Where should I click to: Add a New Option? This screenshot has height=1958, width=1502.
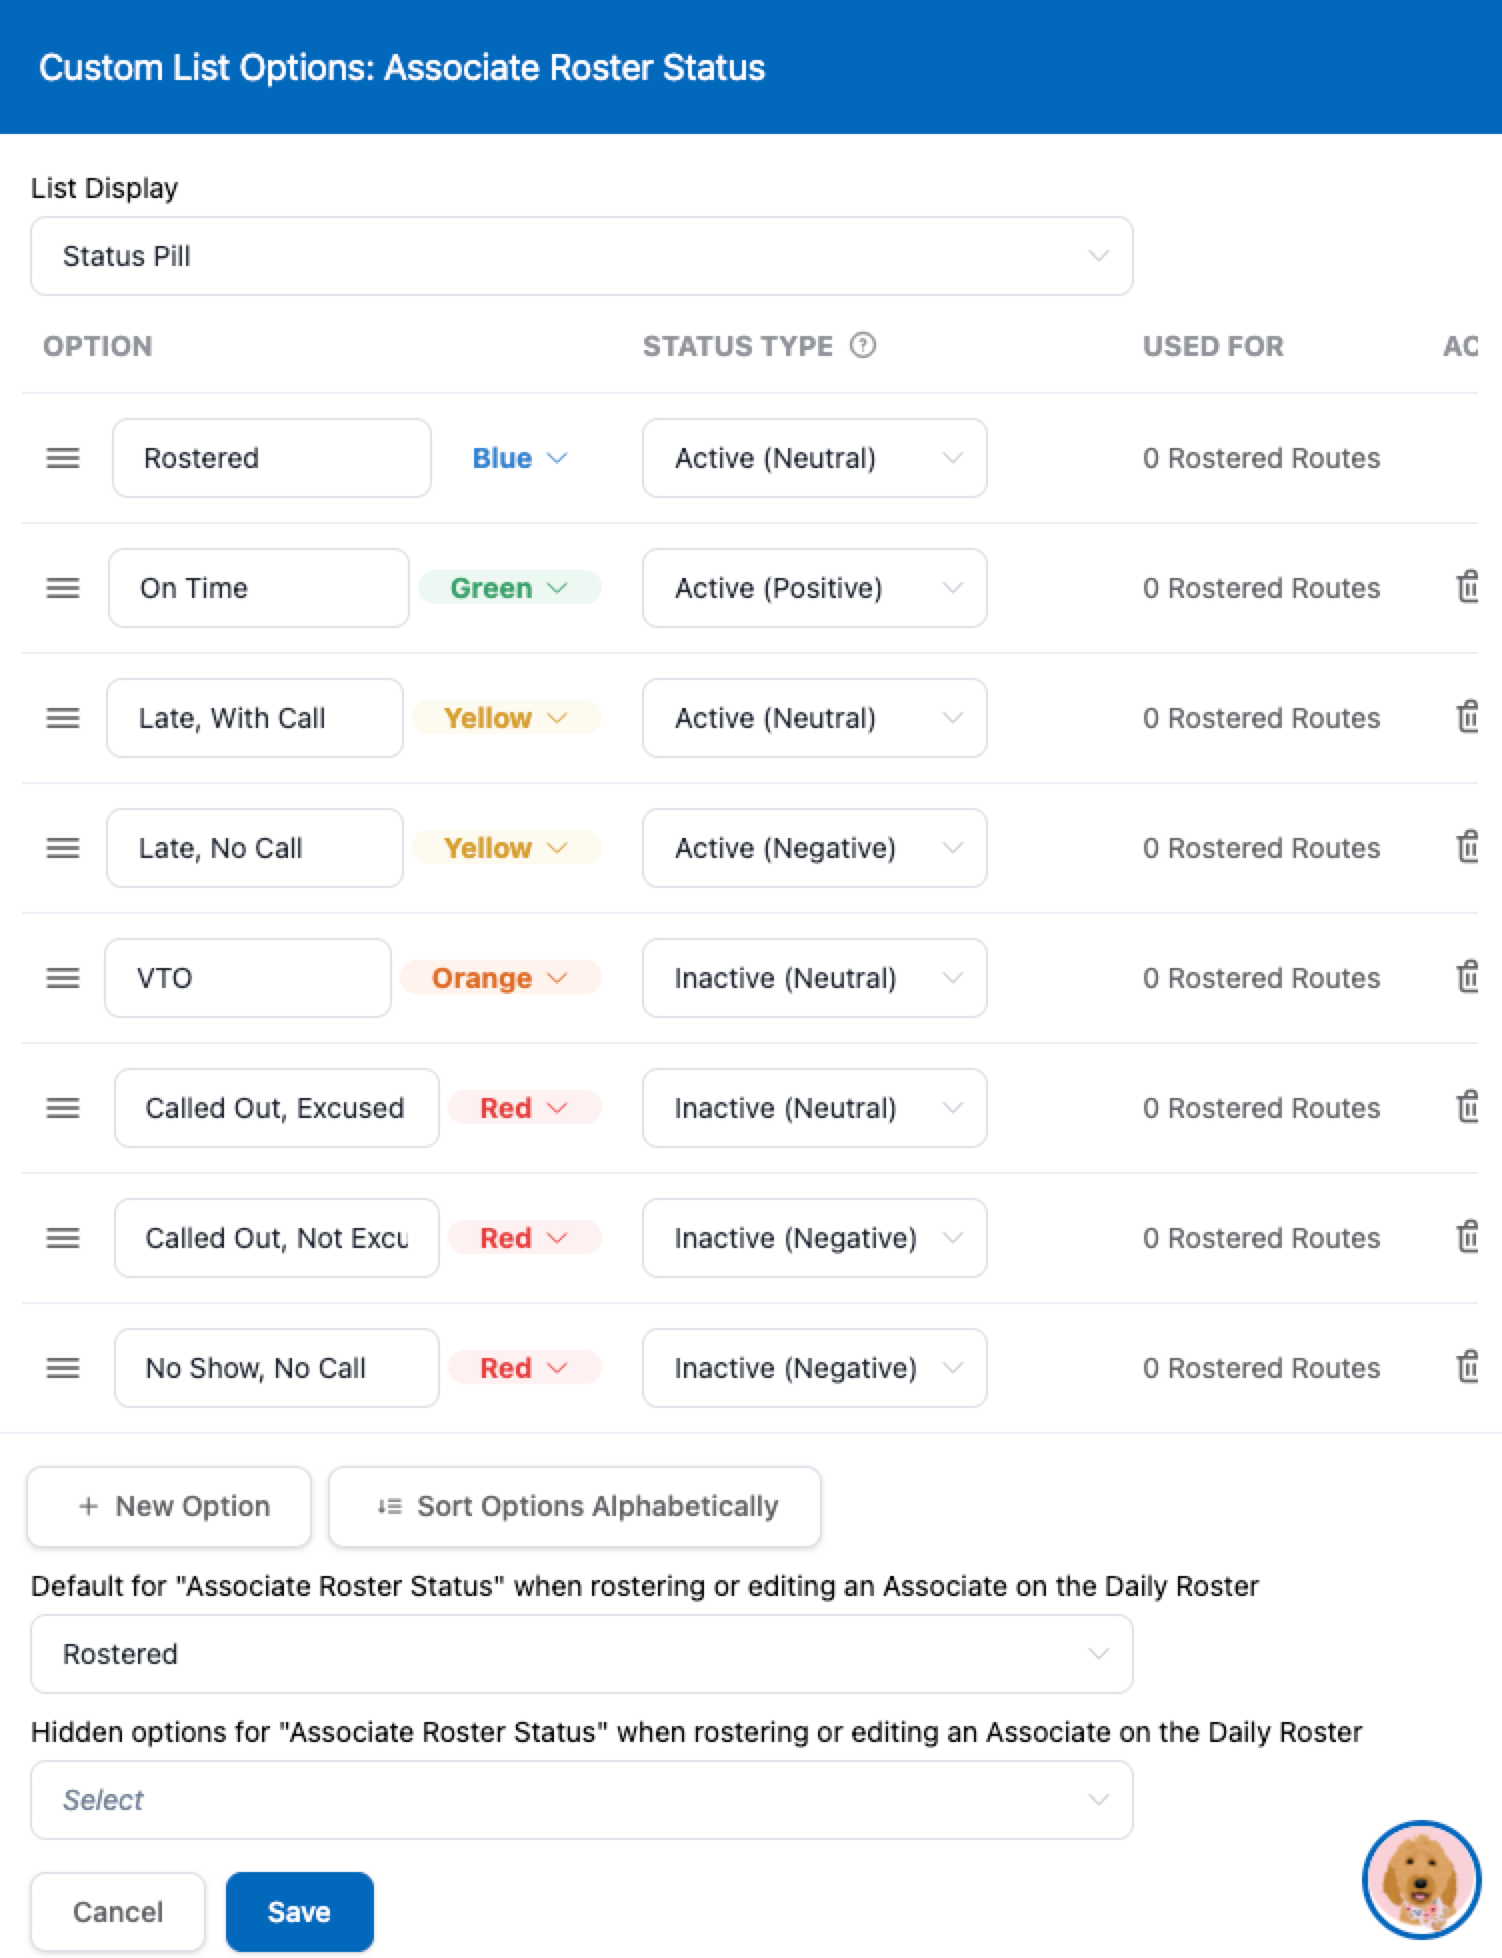[x=169, y=1506]
